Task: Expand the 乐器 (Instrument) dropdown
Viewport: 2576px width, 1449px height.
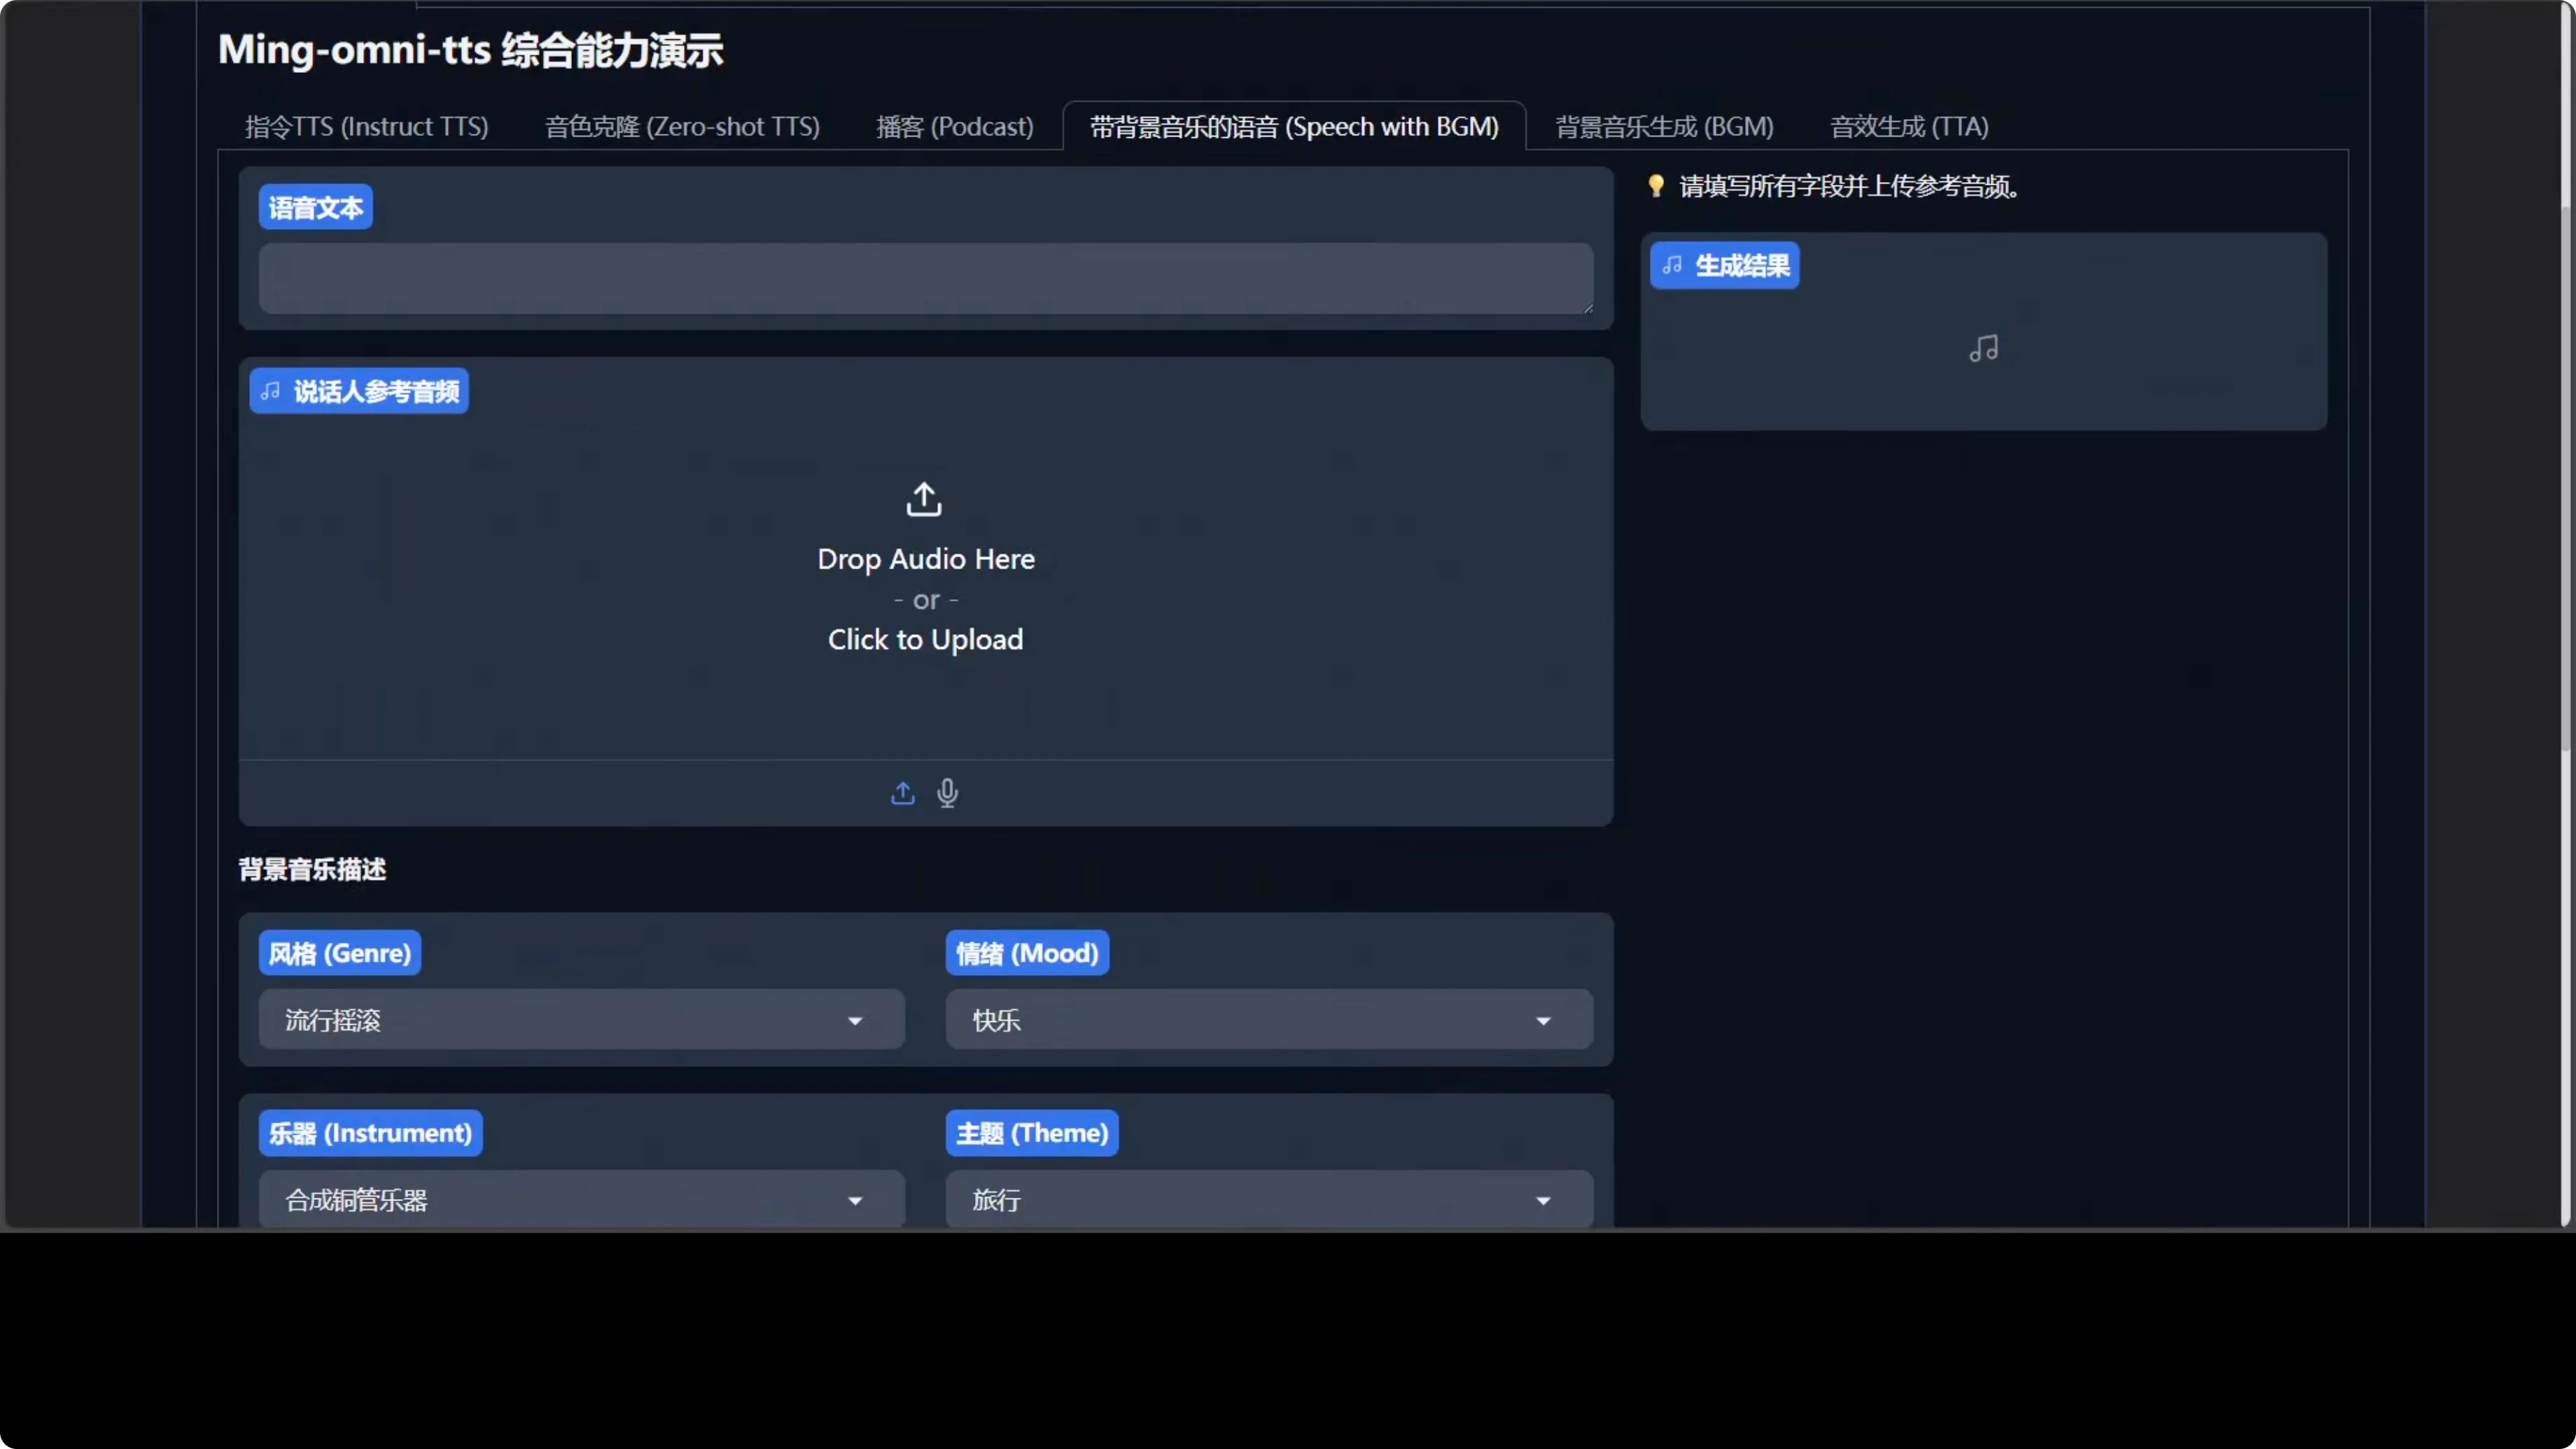Action: (x=579, y=1199)
